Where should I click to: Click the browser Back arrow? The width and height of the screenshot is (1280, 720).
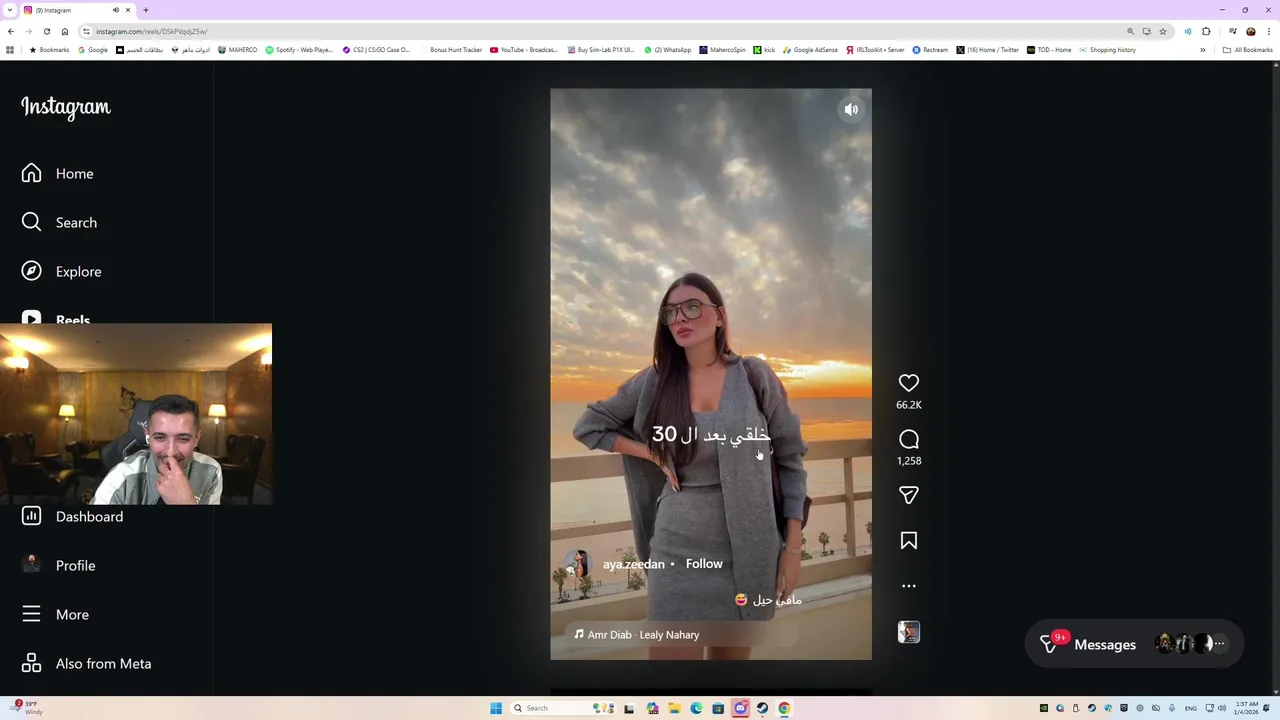[x=11, y=31]
